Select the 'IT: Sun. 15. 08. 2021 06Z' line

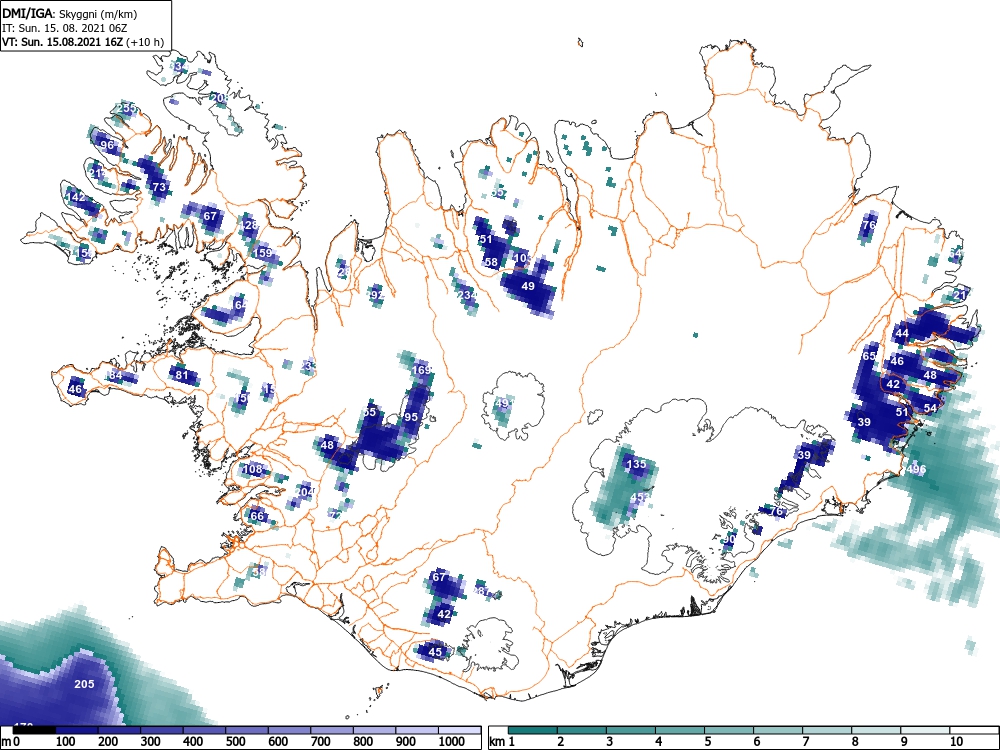click(x=64, y=28)
